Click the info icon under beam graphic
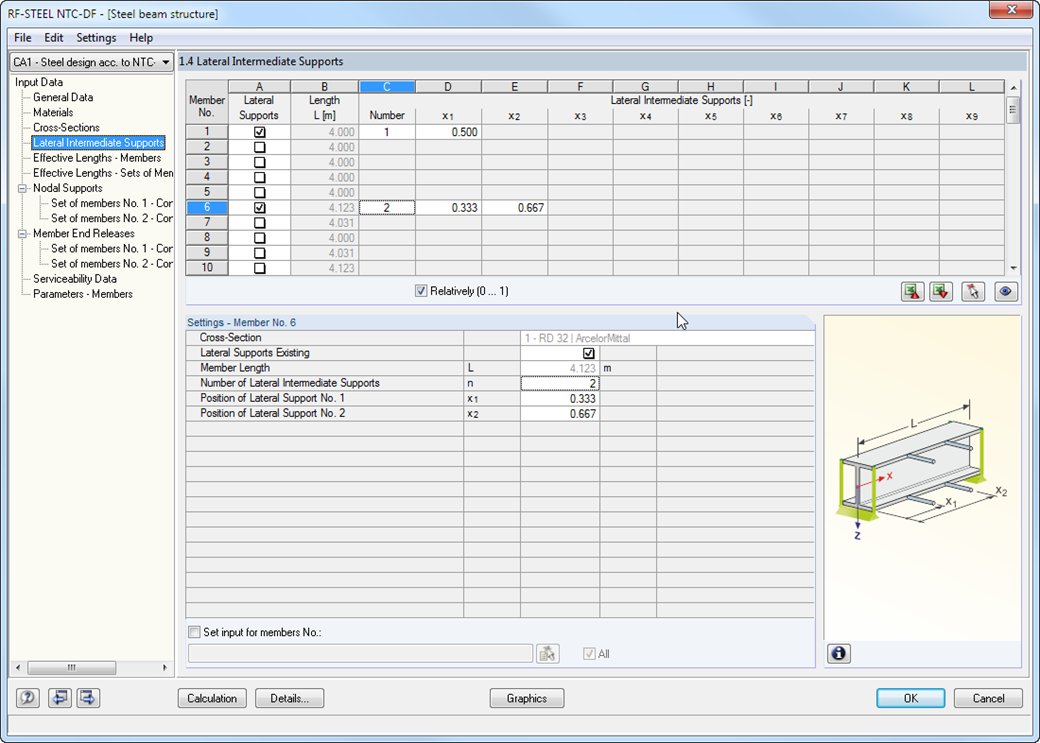This screenshot has height=743, width=1040. 839,653
